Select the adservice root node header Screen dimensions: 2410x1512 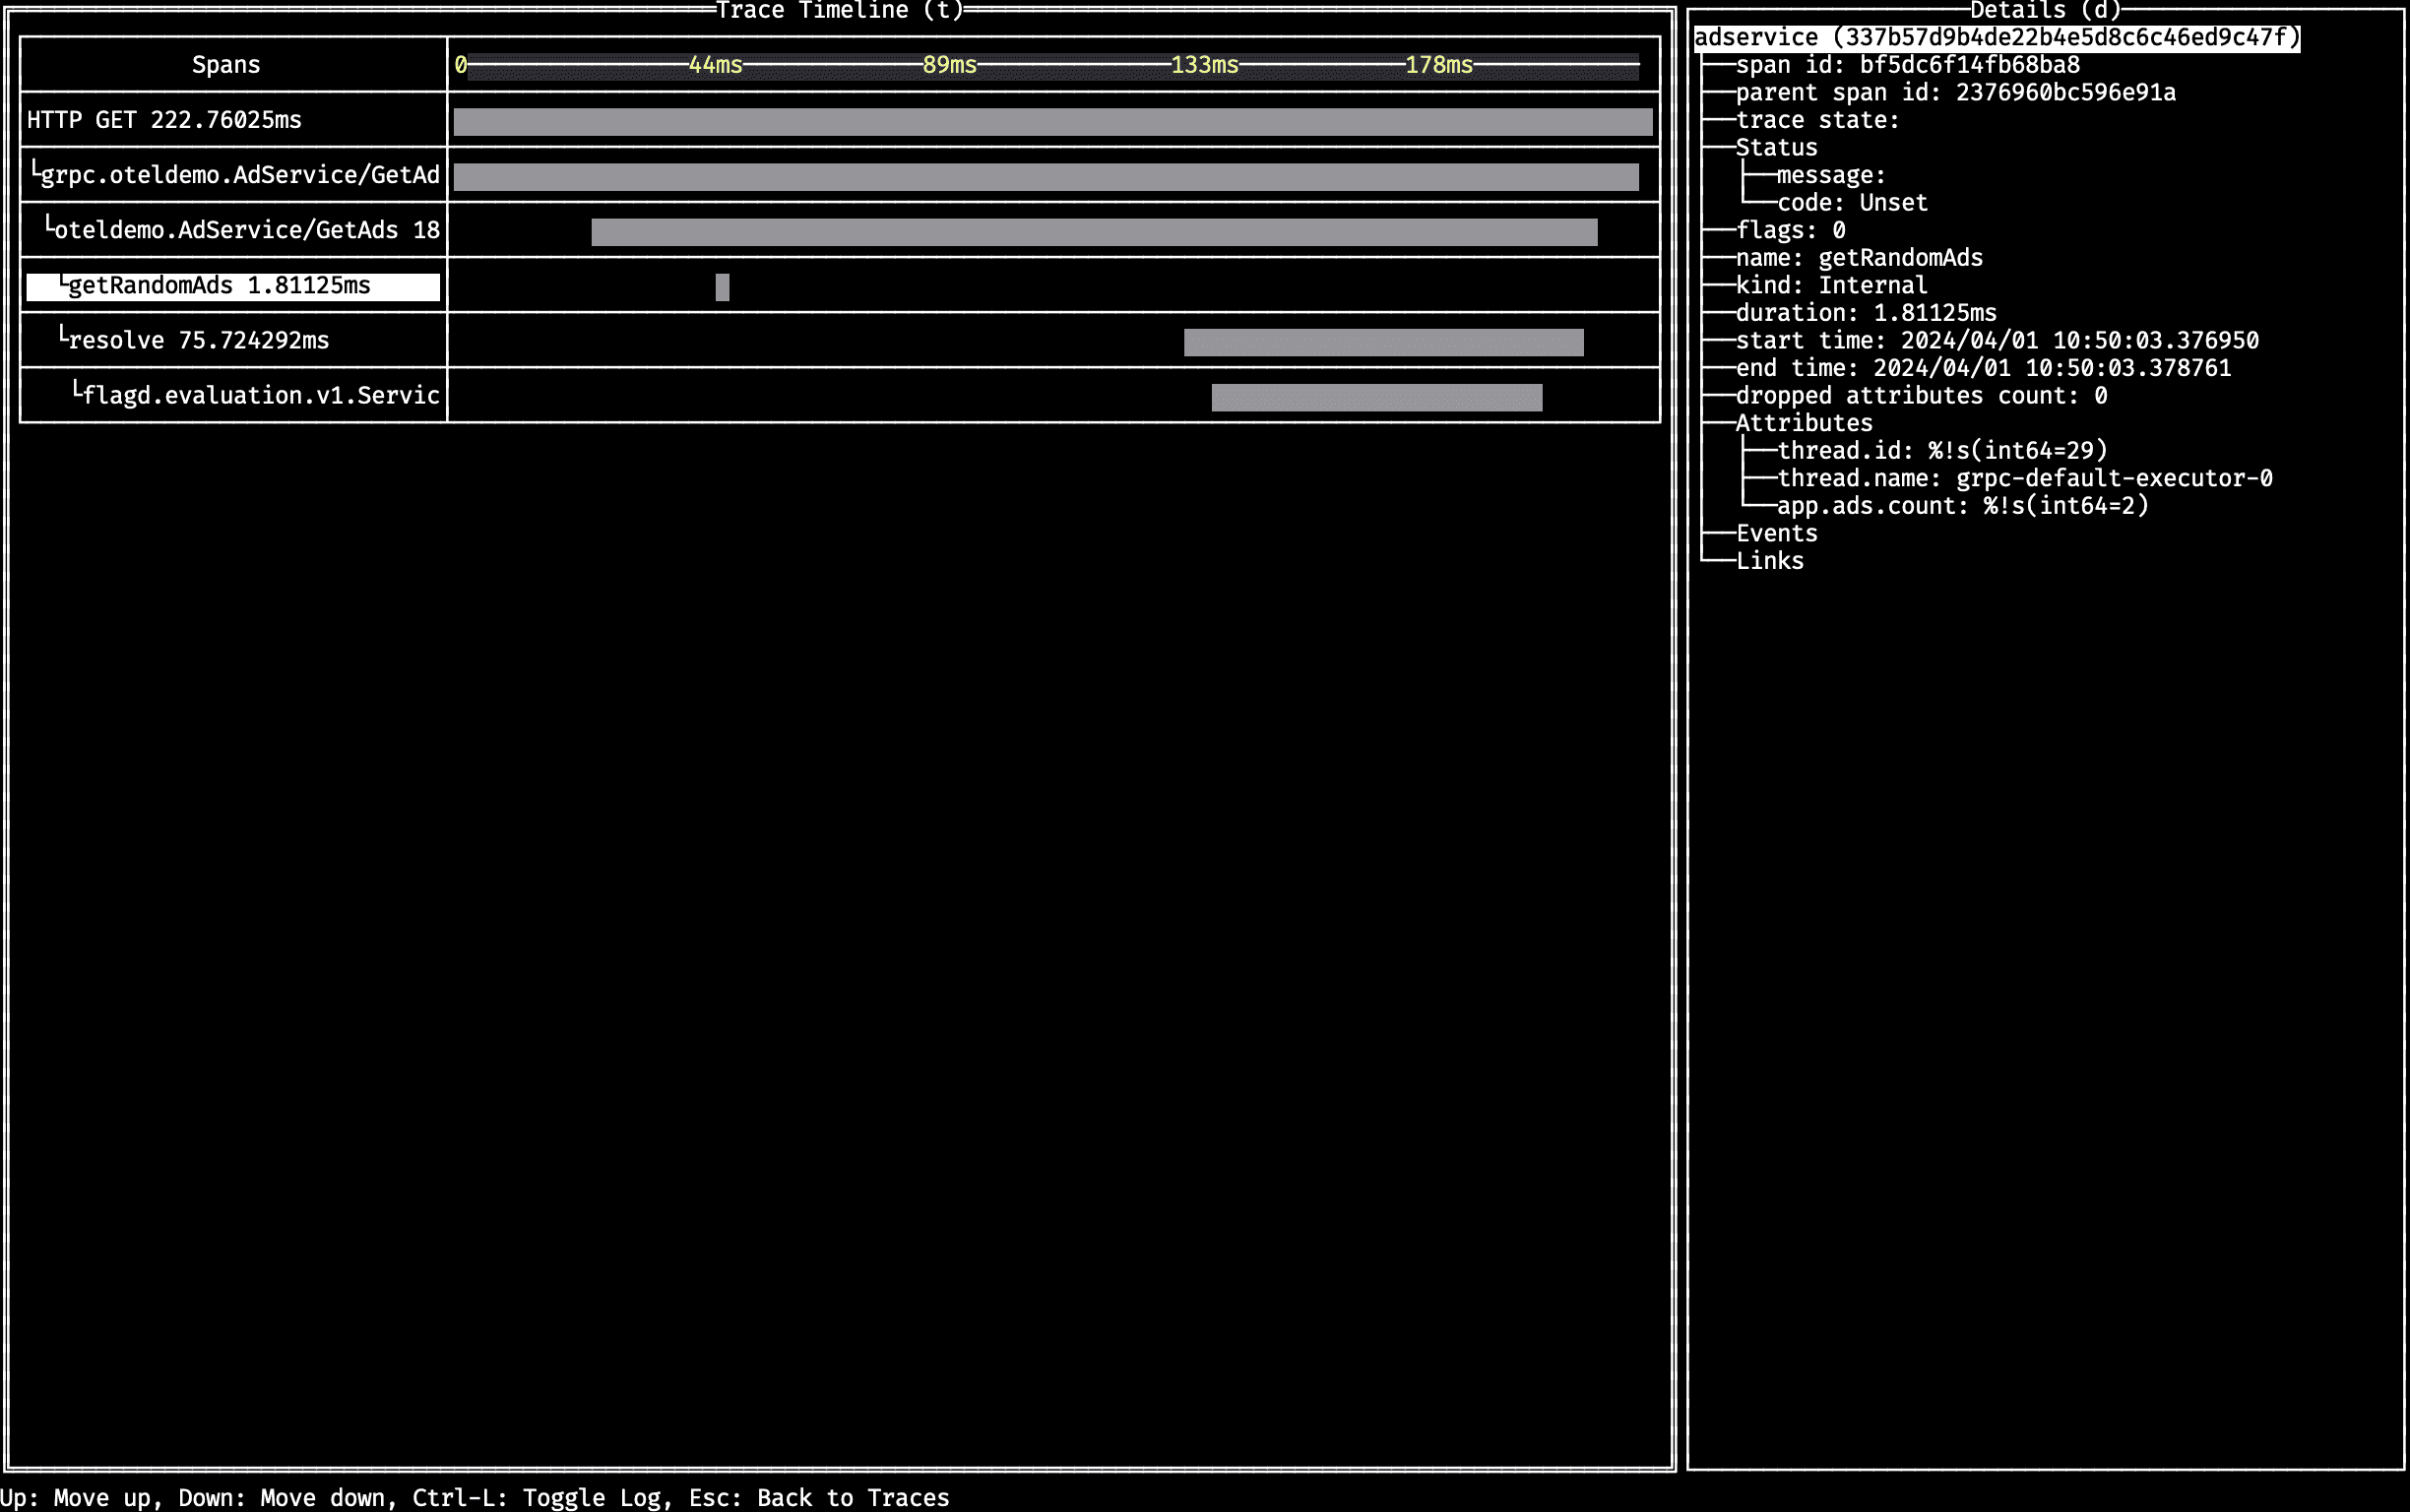click(x=1996, y=38)
